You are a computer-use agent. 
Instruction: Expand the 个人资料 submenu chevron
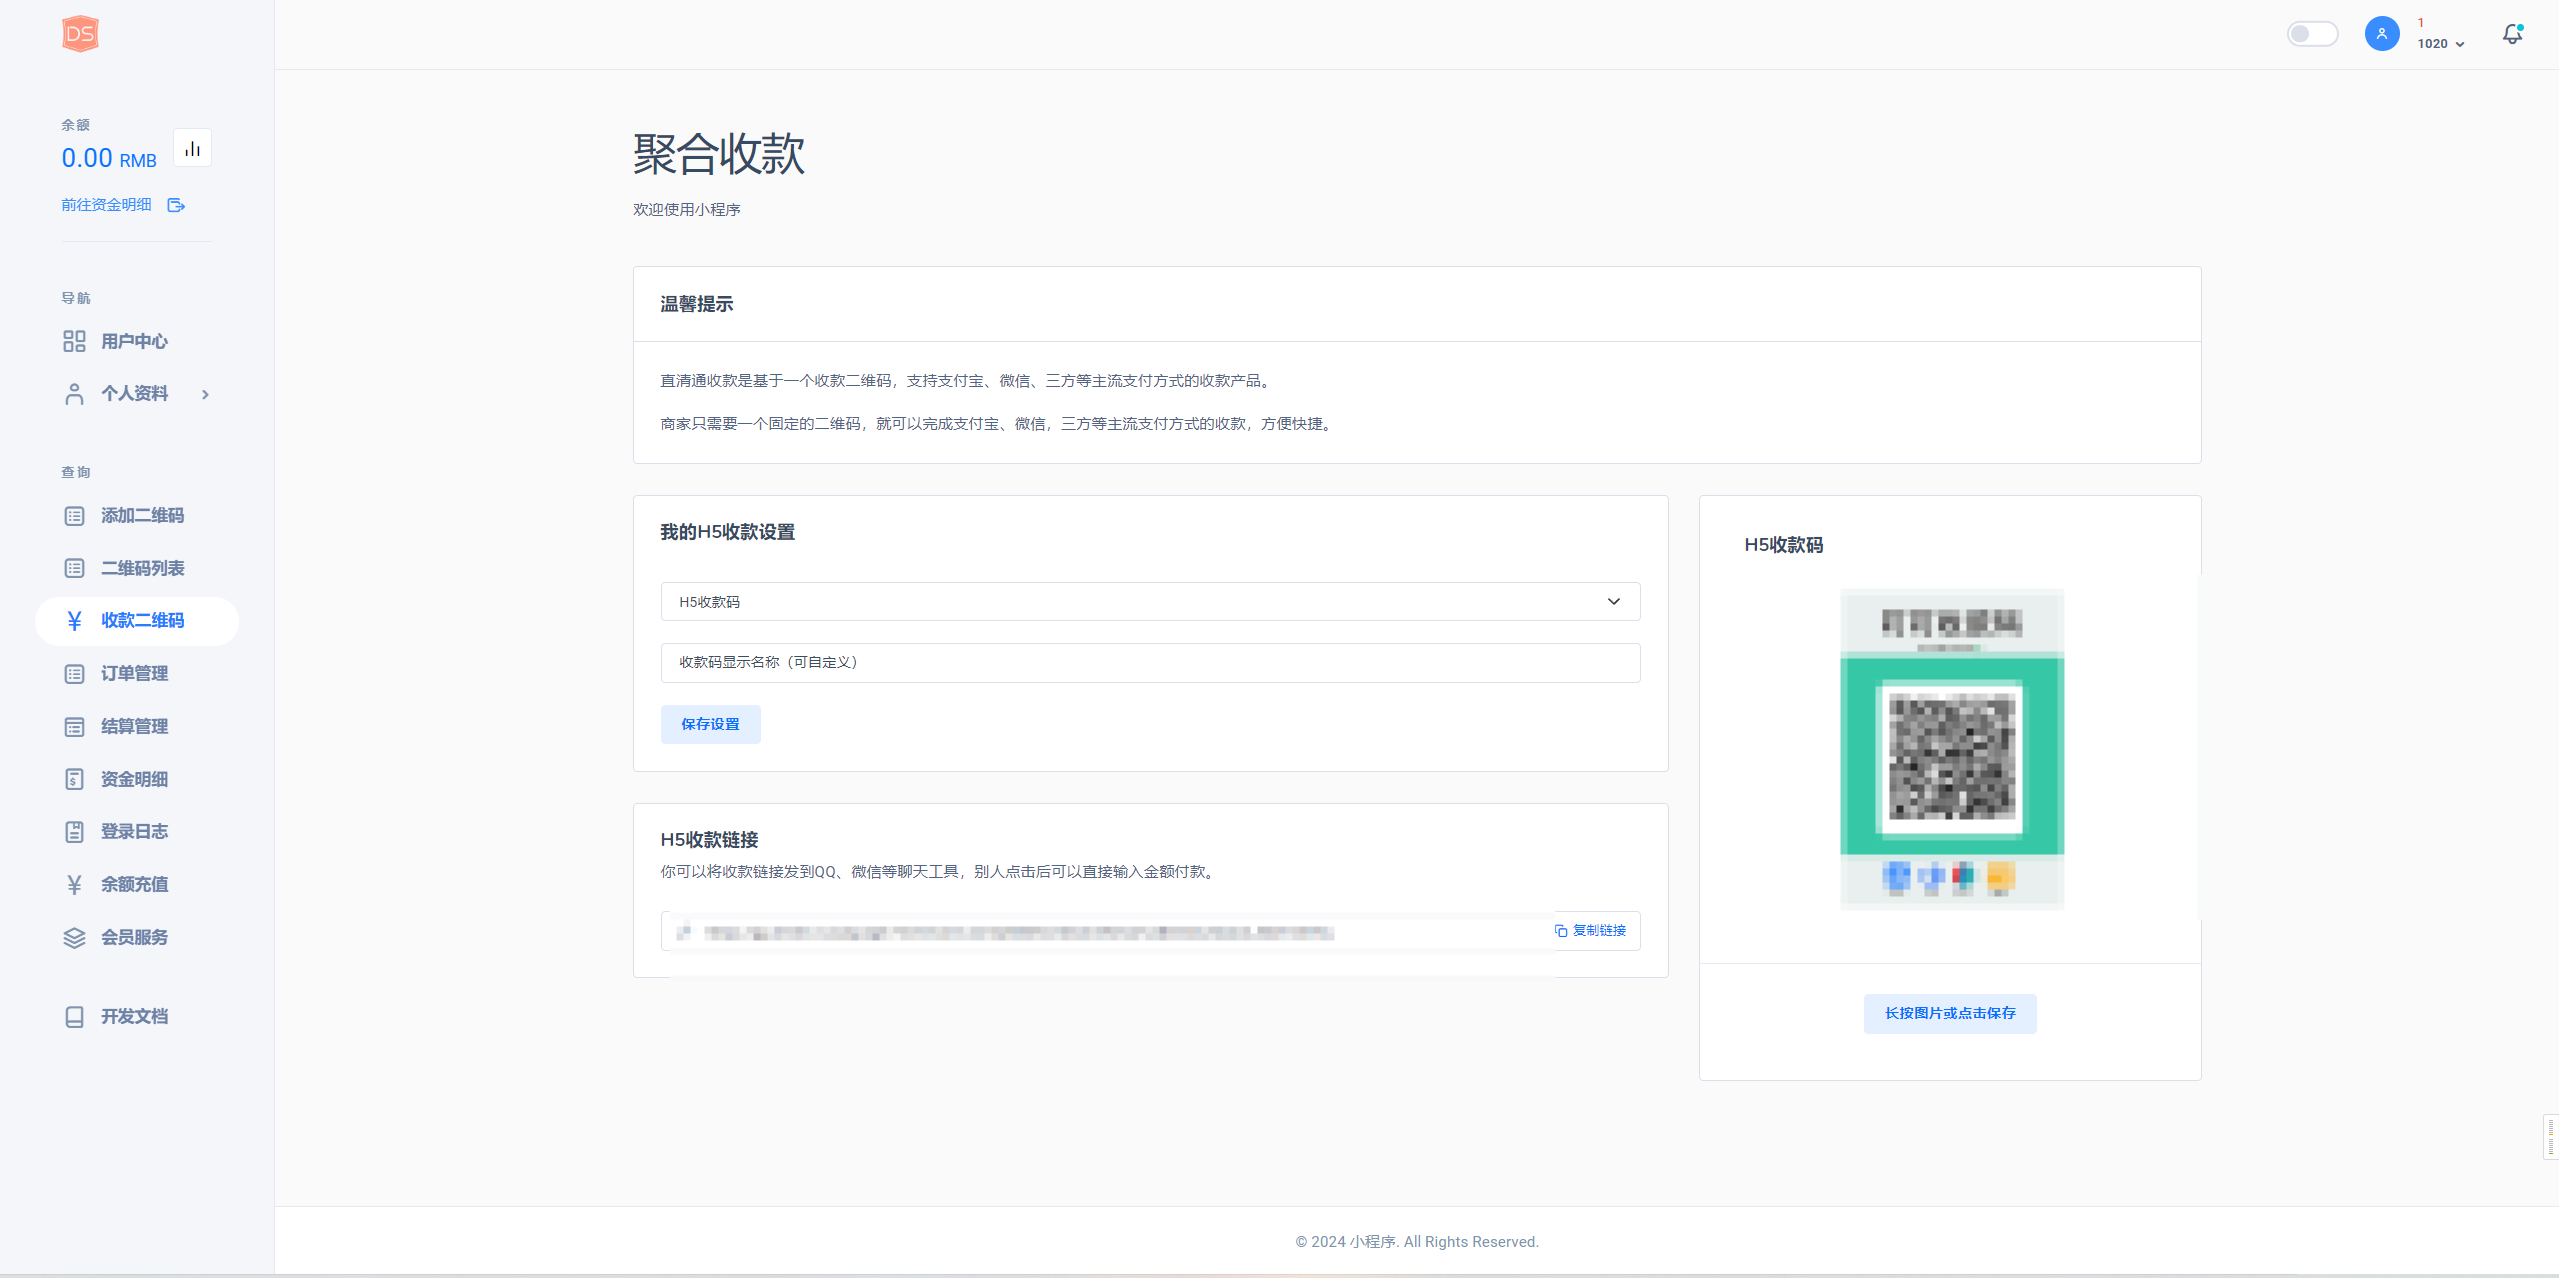point(205,394)
